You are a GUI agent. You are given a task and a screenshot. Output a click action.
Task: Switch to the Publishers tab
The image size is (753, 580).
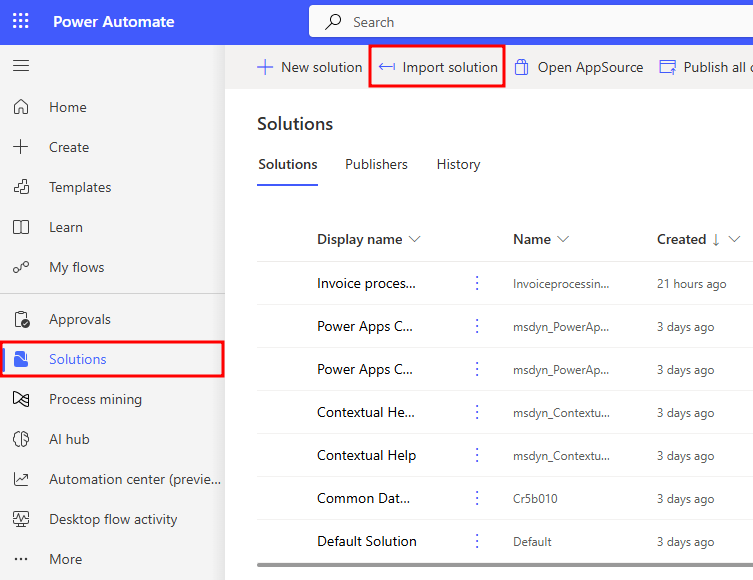coord(376,164)
